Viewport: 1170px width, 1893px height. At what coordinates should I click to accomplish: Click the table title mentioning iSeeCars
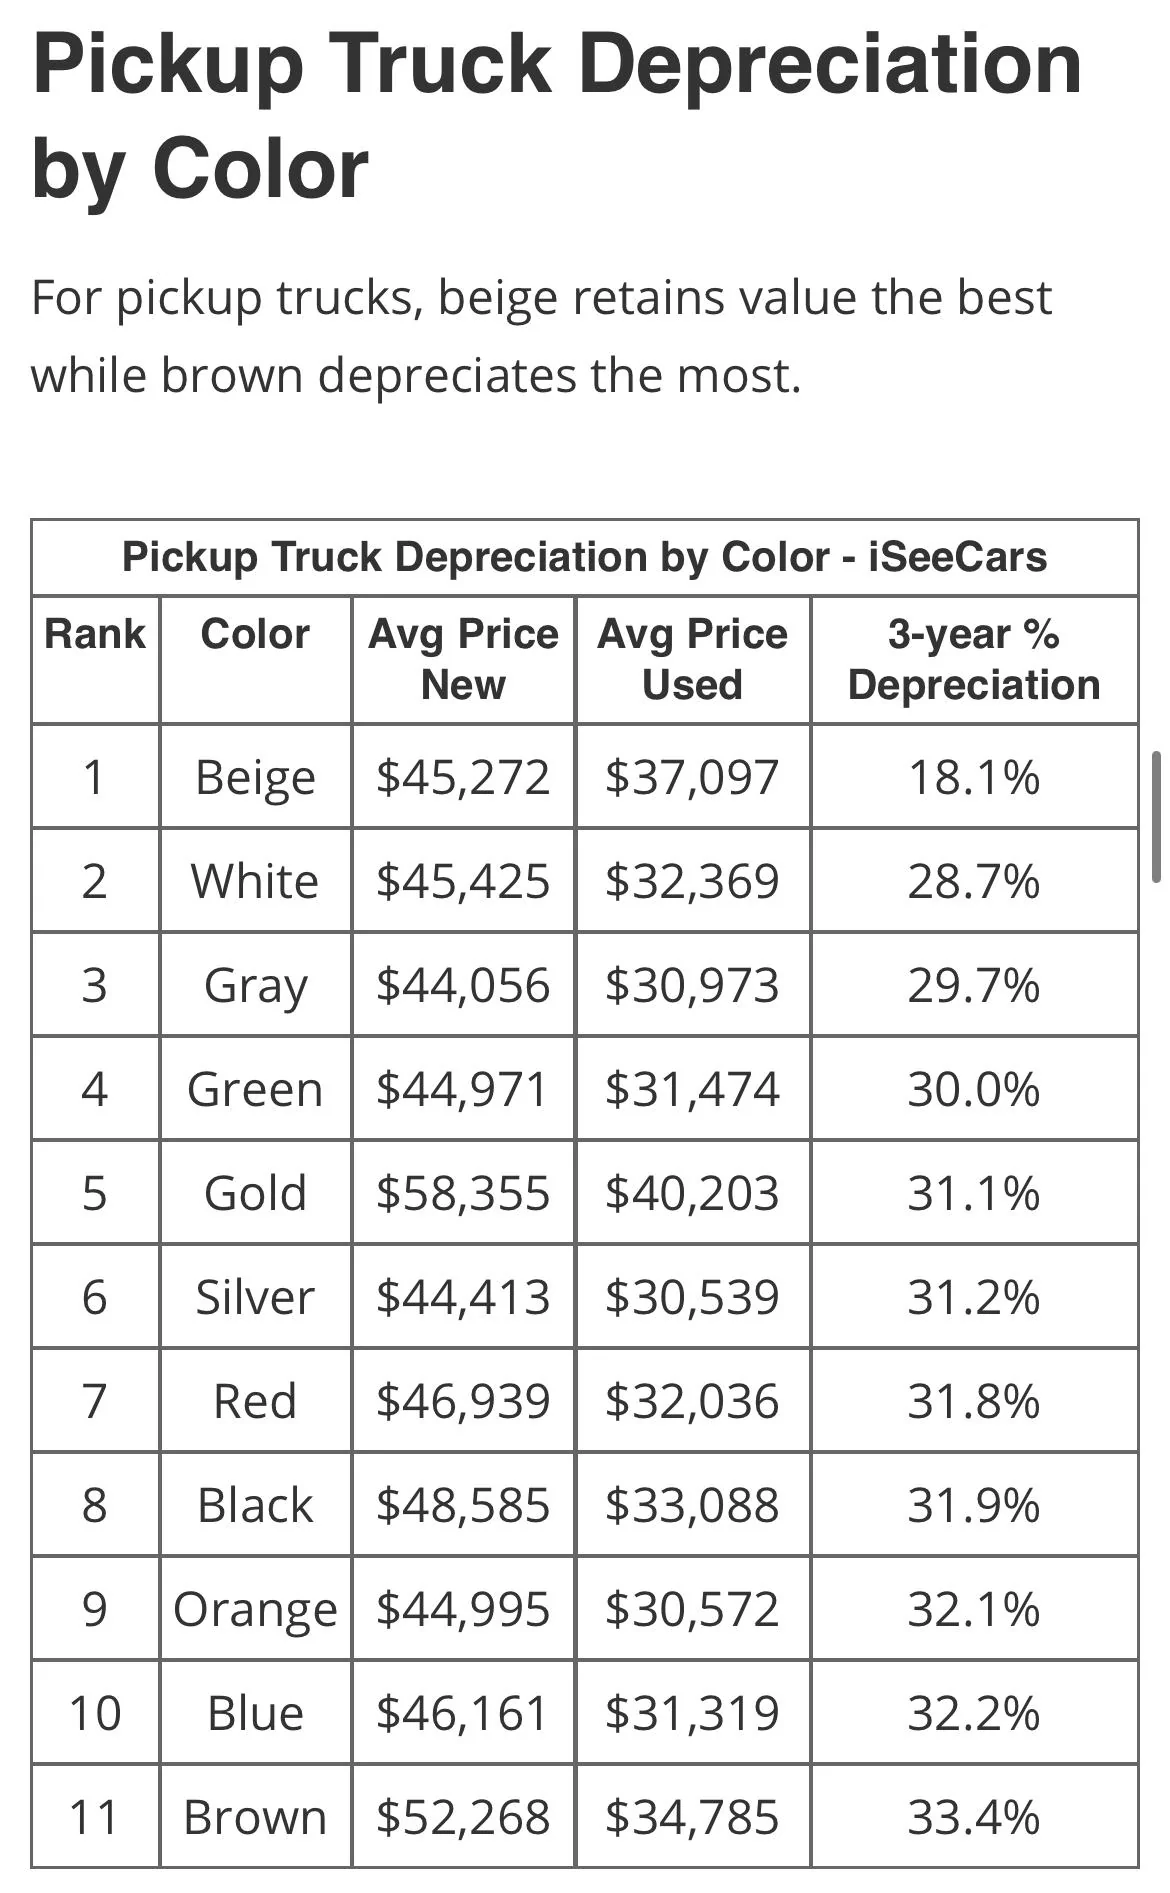click(x=584, y=557)
